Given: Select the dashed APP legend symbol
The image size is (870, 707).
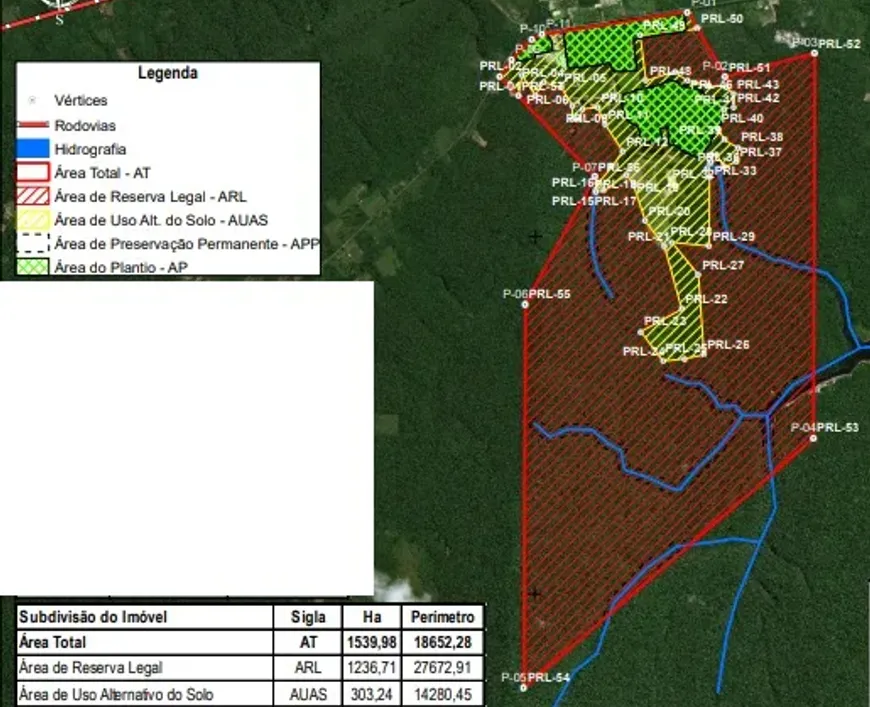Looking at the screenshot, I should pos(33,243).
